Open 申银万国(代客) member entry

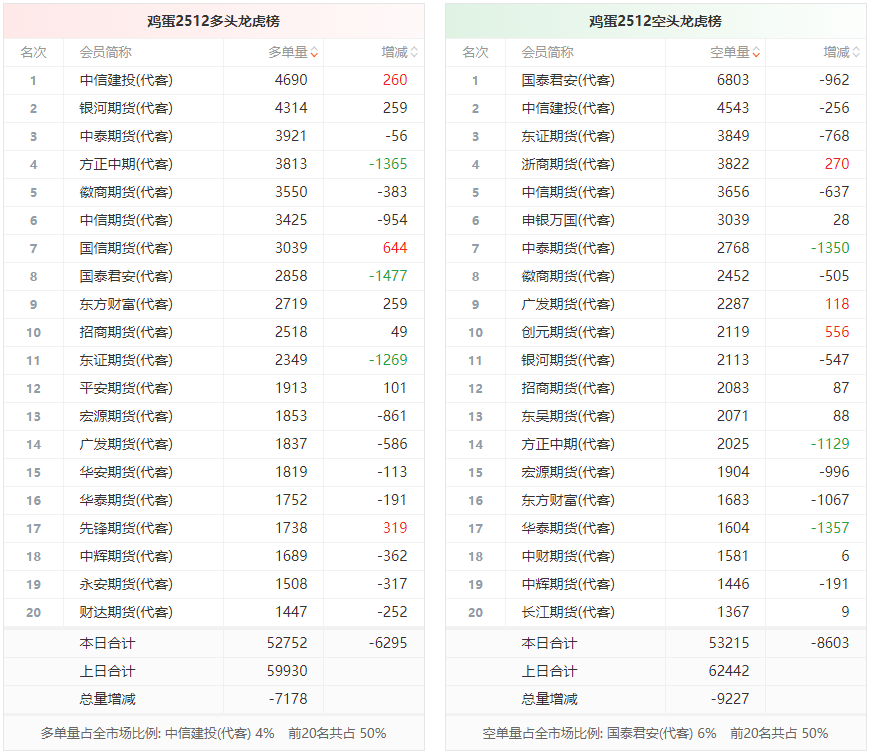click(567, 220)
